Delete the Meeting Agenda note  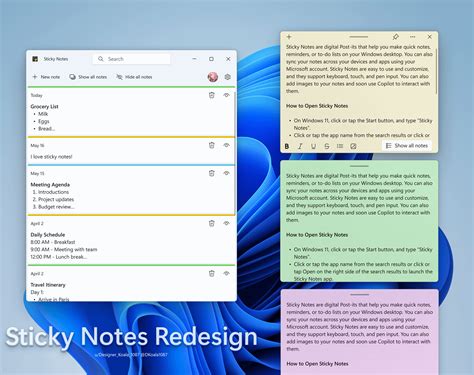click(x=212, y=173)
